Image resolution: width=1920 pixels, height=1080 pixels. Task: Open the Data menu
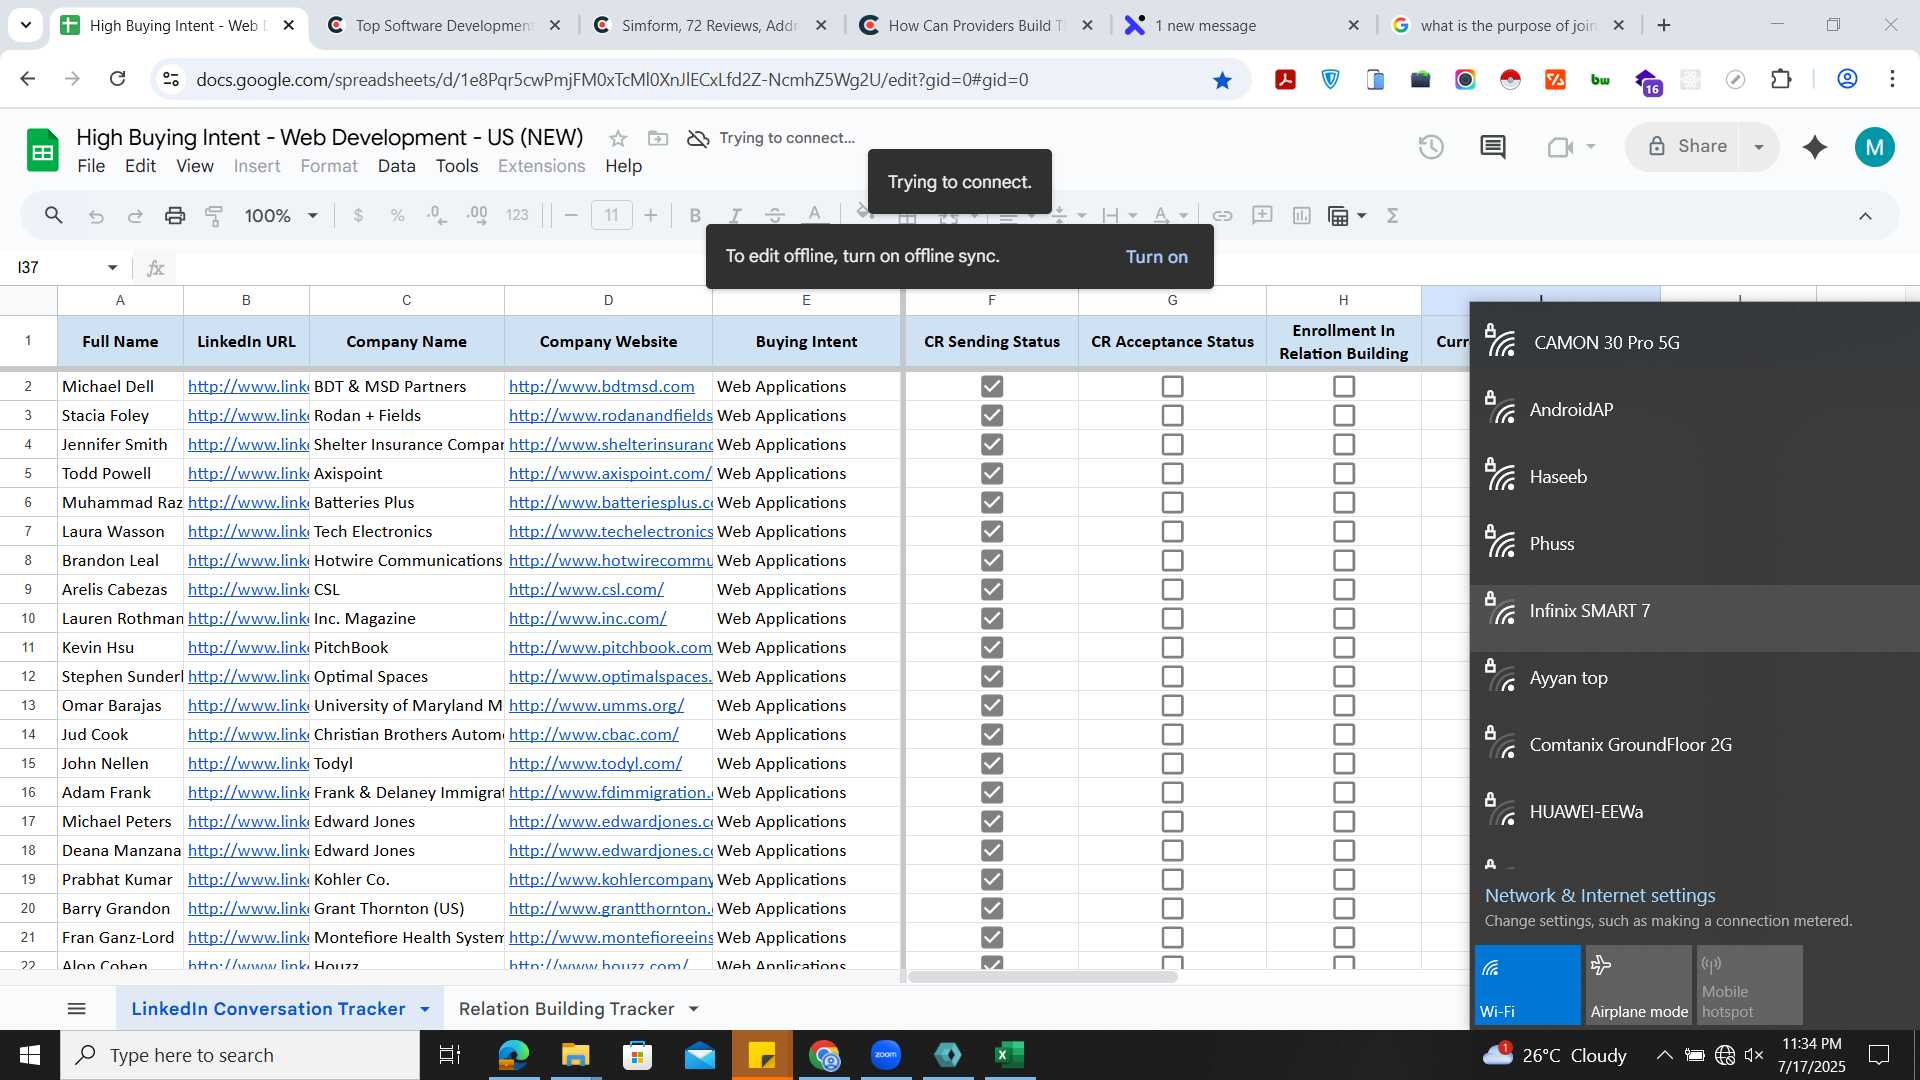[396, 166]
